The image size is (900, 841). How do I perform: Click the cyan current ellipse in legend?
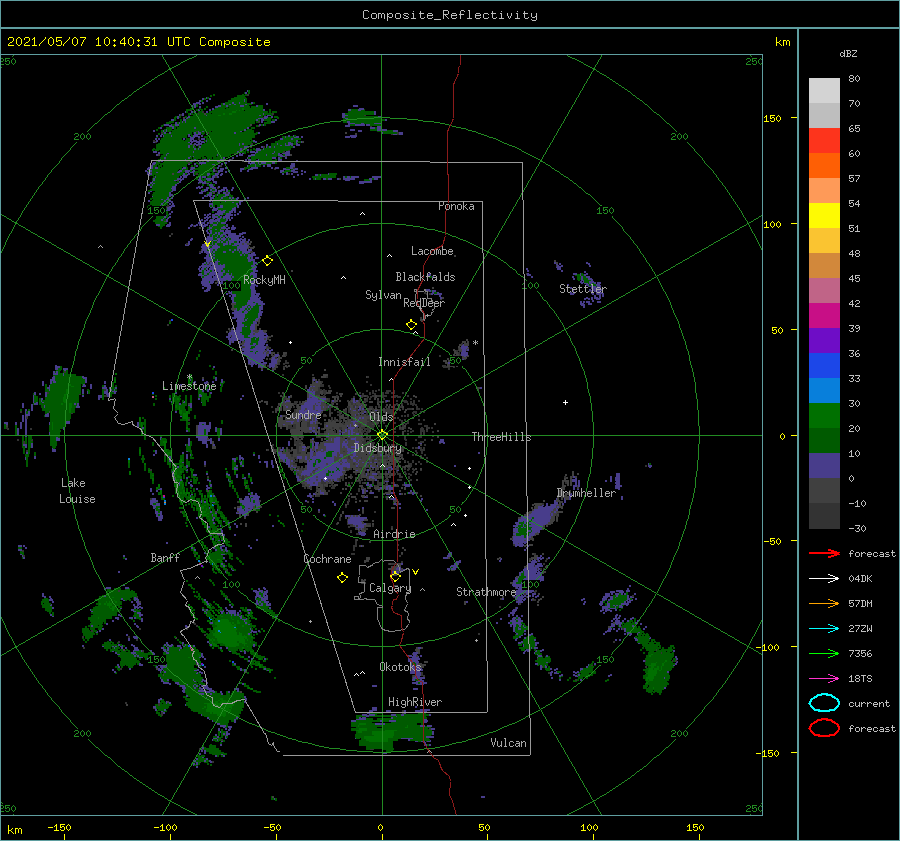point(824,703)
